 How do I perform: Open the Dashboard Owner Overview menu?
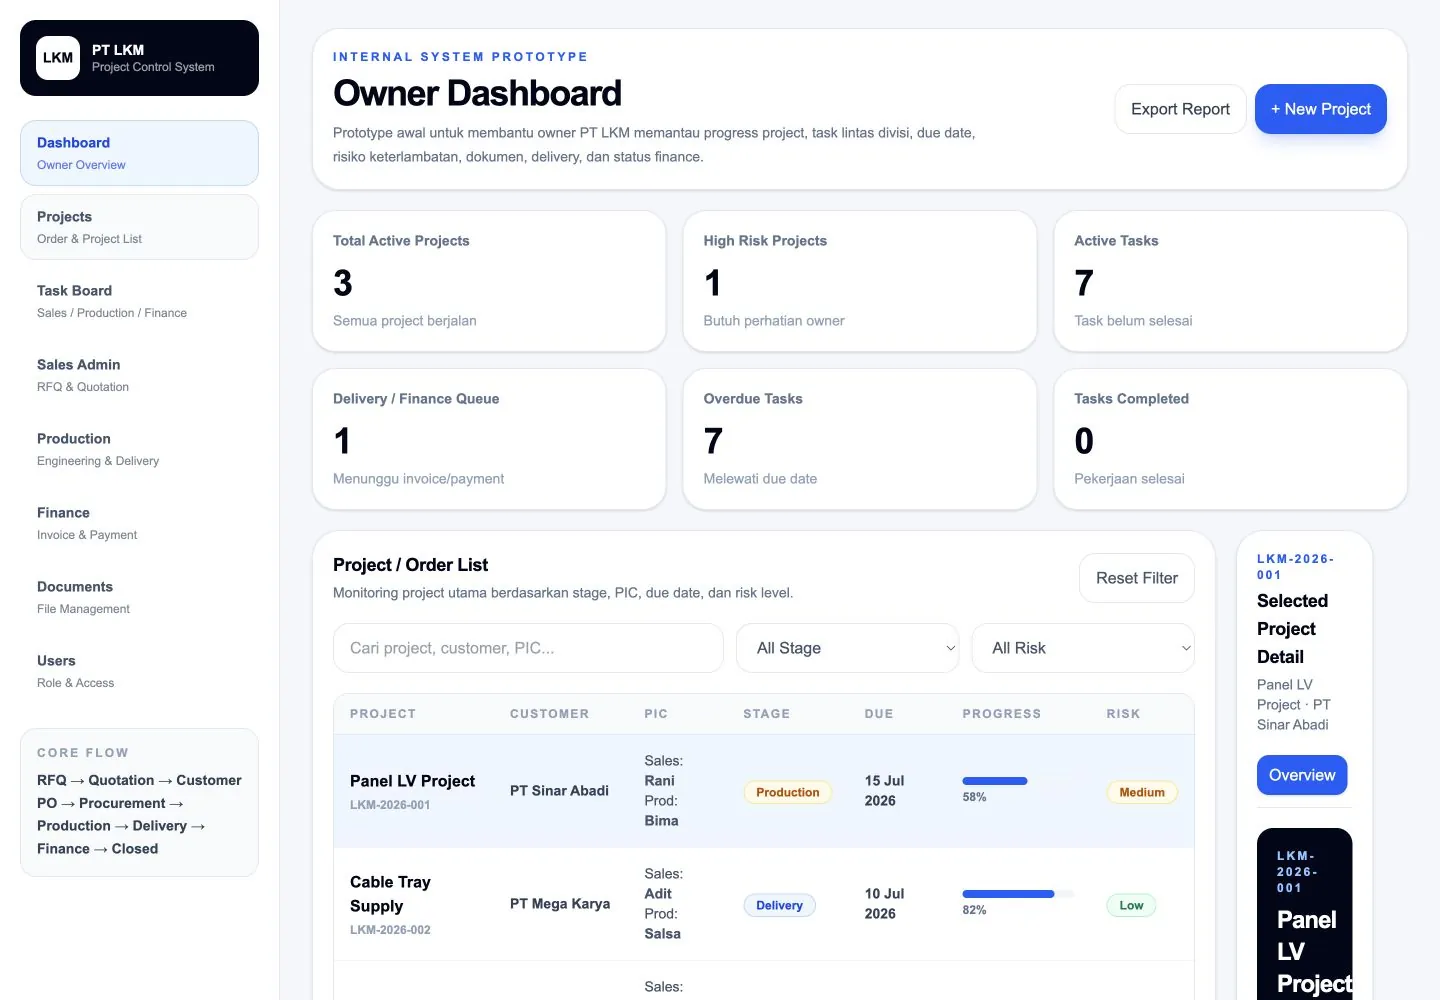[x=139, y=153]
